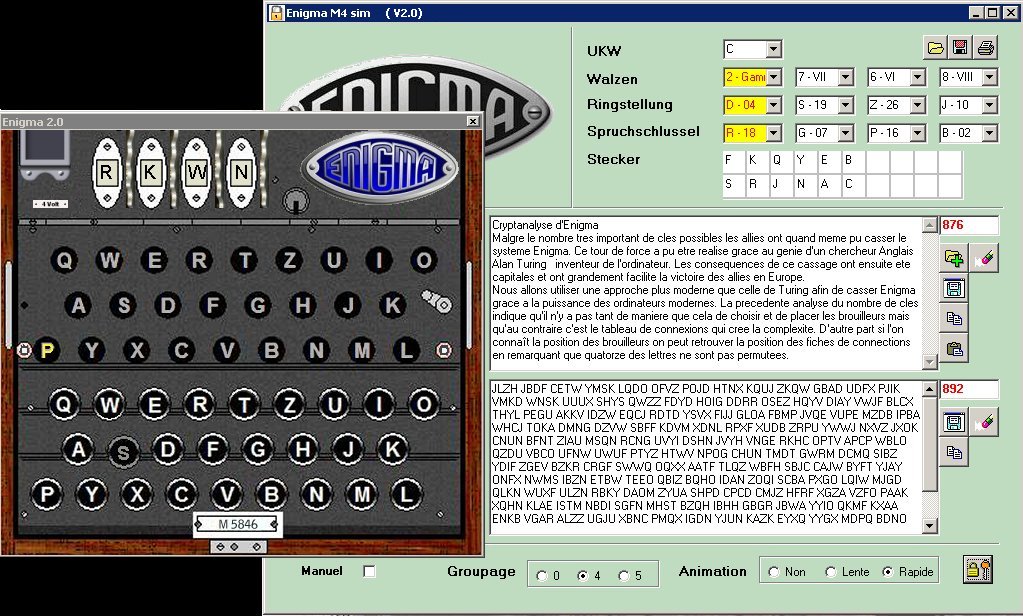Click the Stecker top-row cell containing F
1023x616 pixels.
click(734, 162)
